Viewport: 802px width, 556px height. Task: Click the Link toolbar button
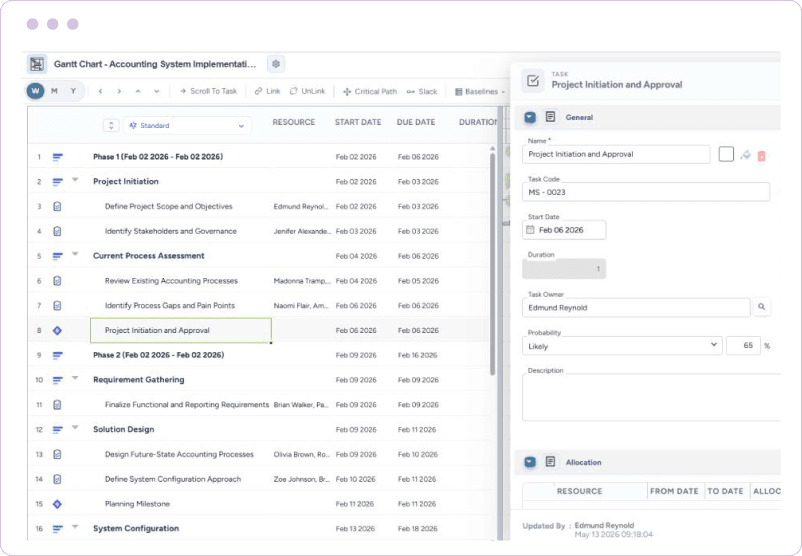click(268, 91)
